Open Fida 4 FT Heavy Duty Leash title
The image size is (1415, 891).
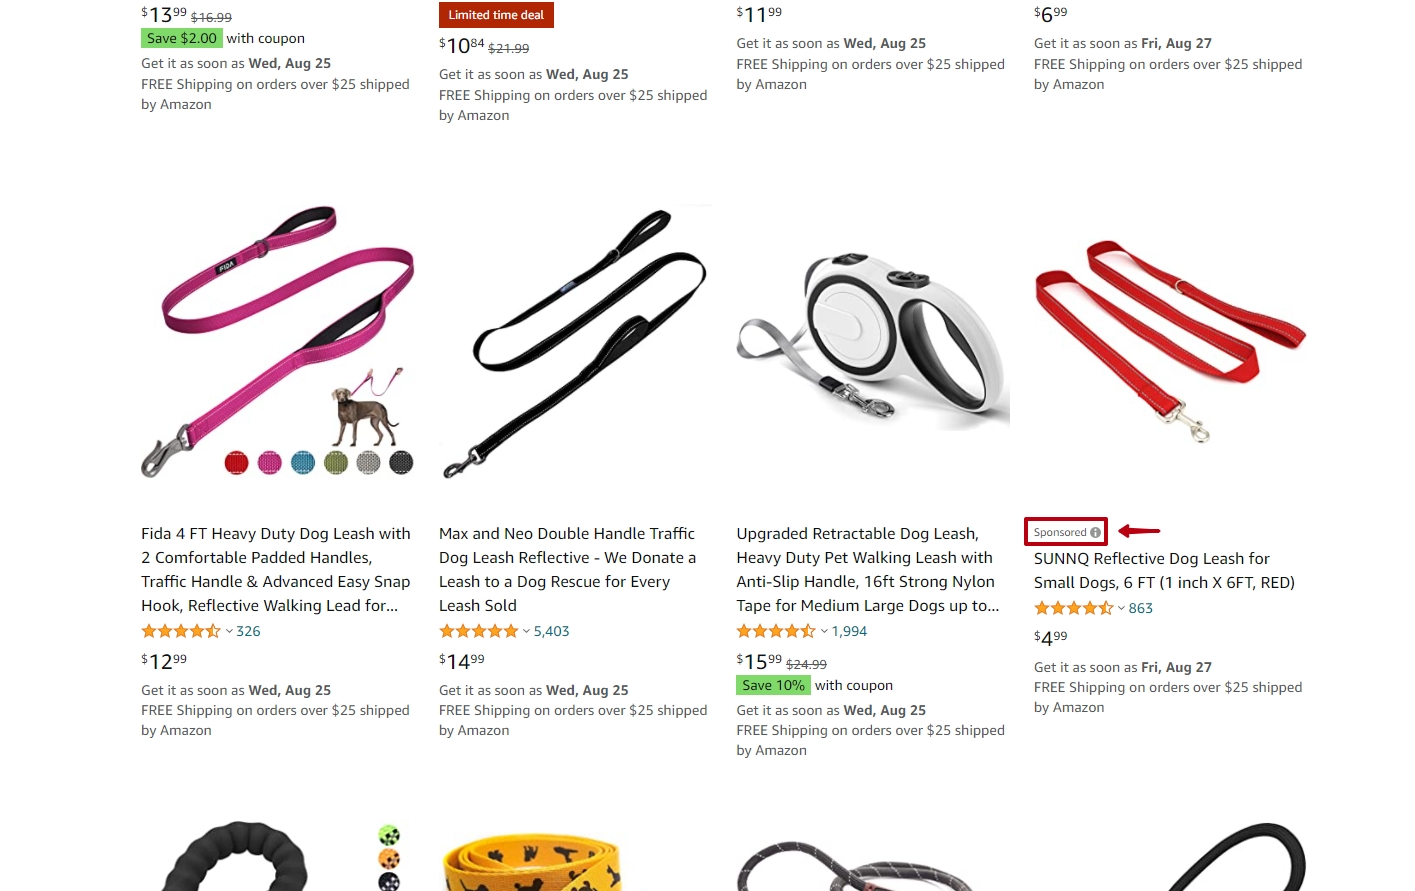pyautogui.click(x=276, y=570)
